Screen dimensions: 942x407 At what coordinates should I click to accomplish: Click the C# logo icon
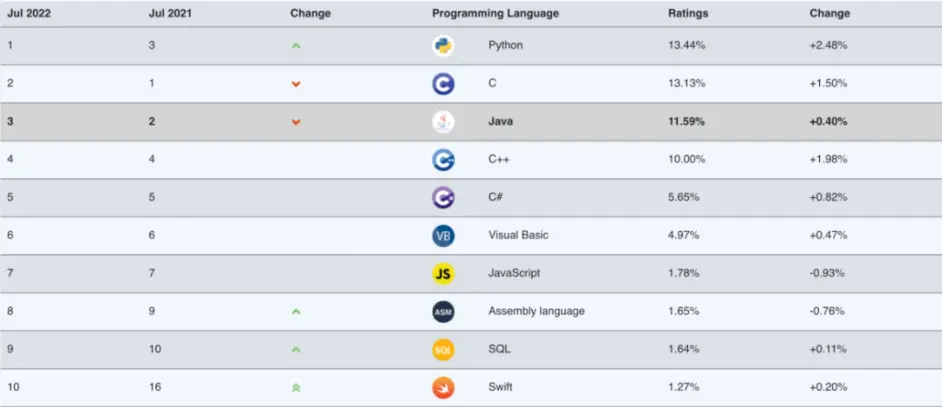[443, 198]
